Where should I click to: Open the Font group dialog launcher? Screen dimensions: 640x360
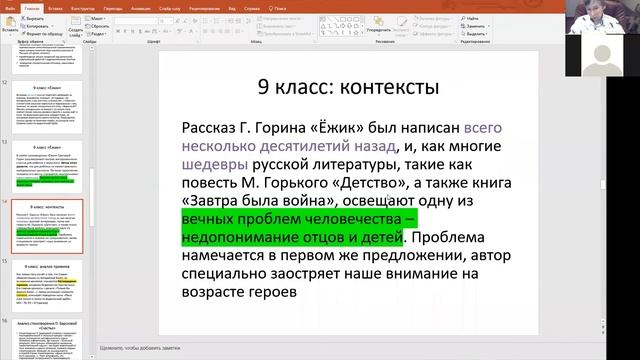198,42
